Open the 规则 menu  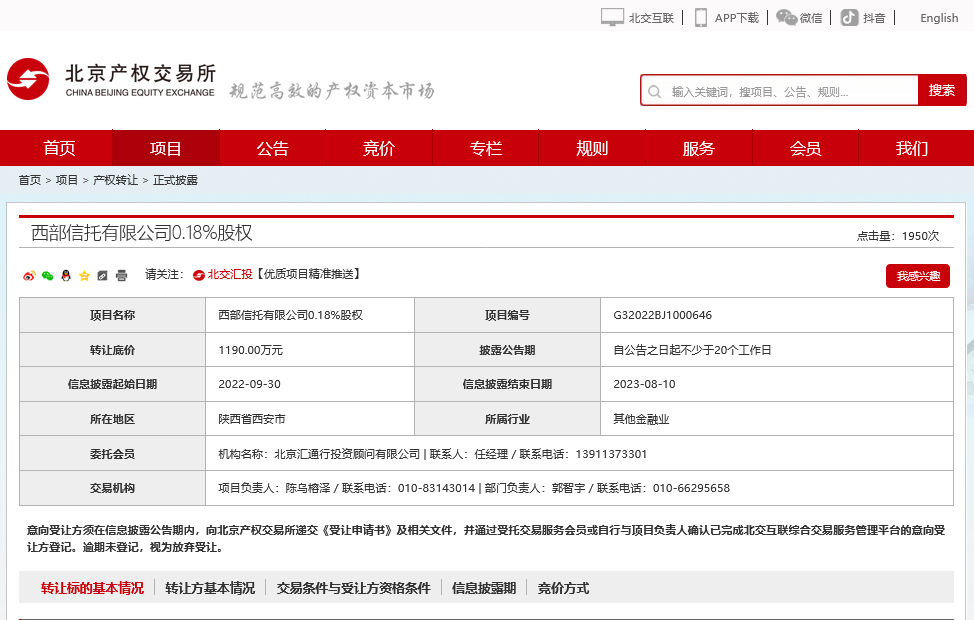click(592, 147)
